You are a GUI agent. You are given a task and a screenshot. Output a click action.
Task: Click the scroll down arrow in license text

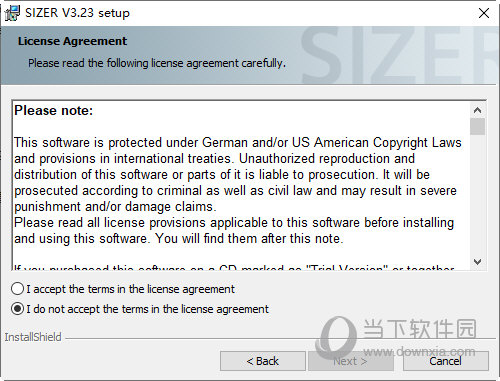tap(477, 262)
